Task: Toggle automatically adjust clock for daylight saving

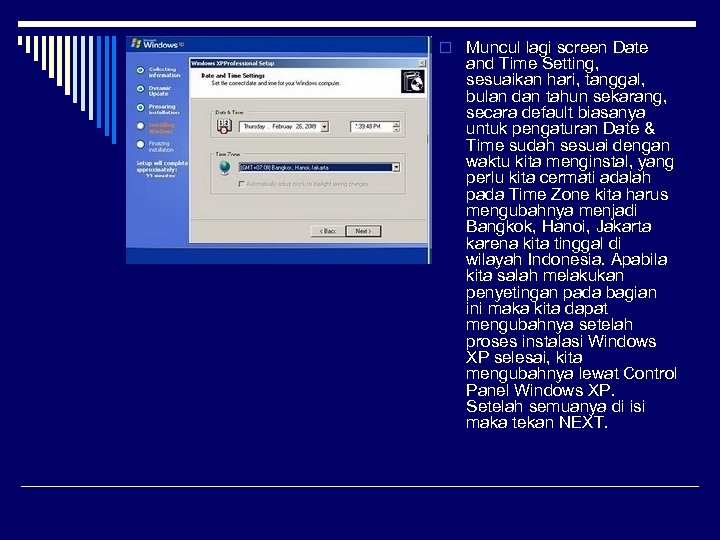Action: [x=242, y=184]
